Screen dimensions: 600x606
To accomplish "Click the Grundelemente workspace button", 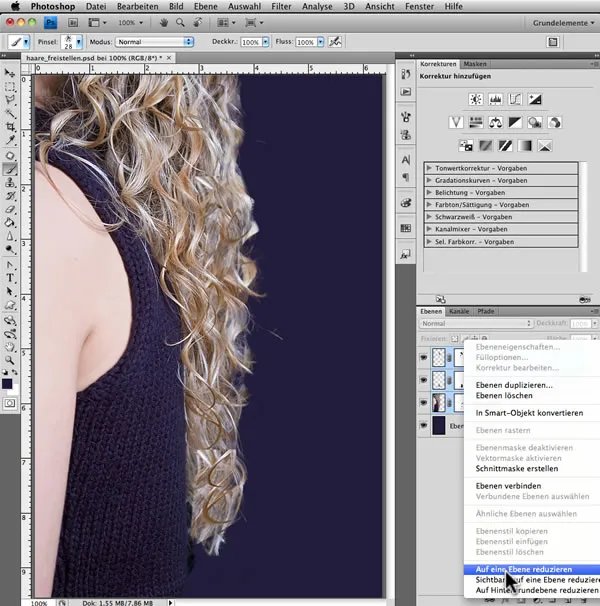I will coord(558,21).
